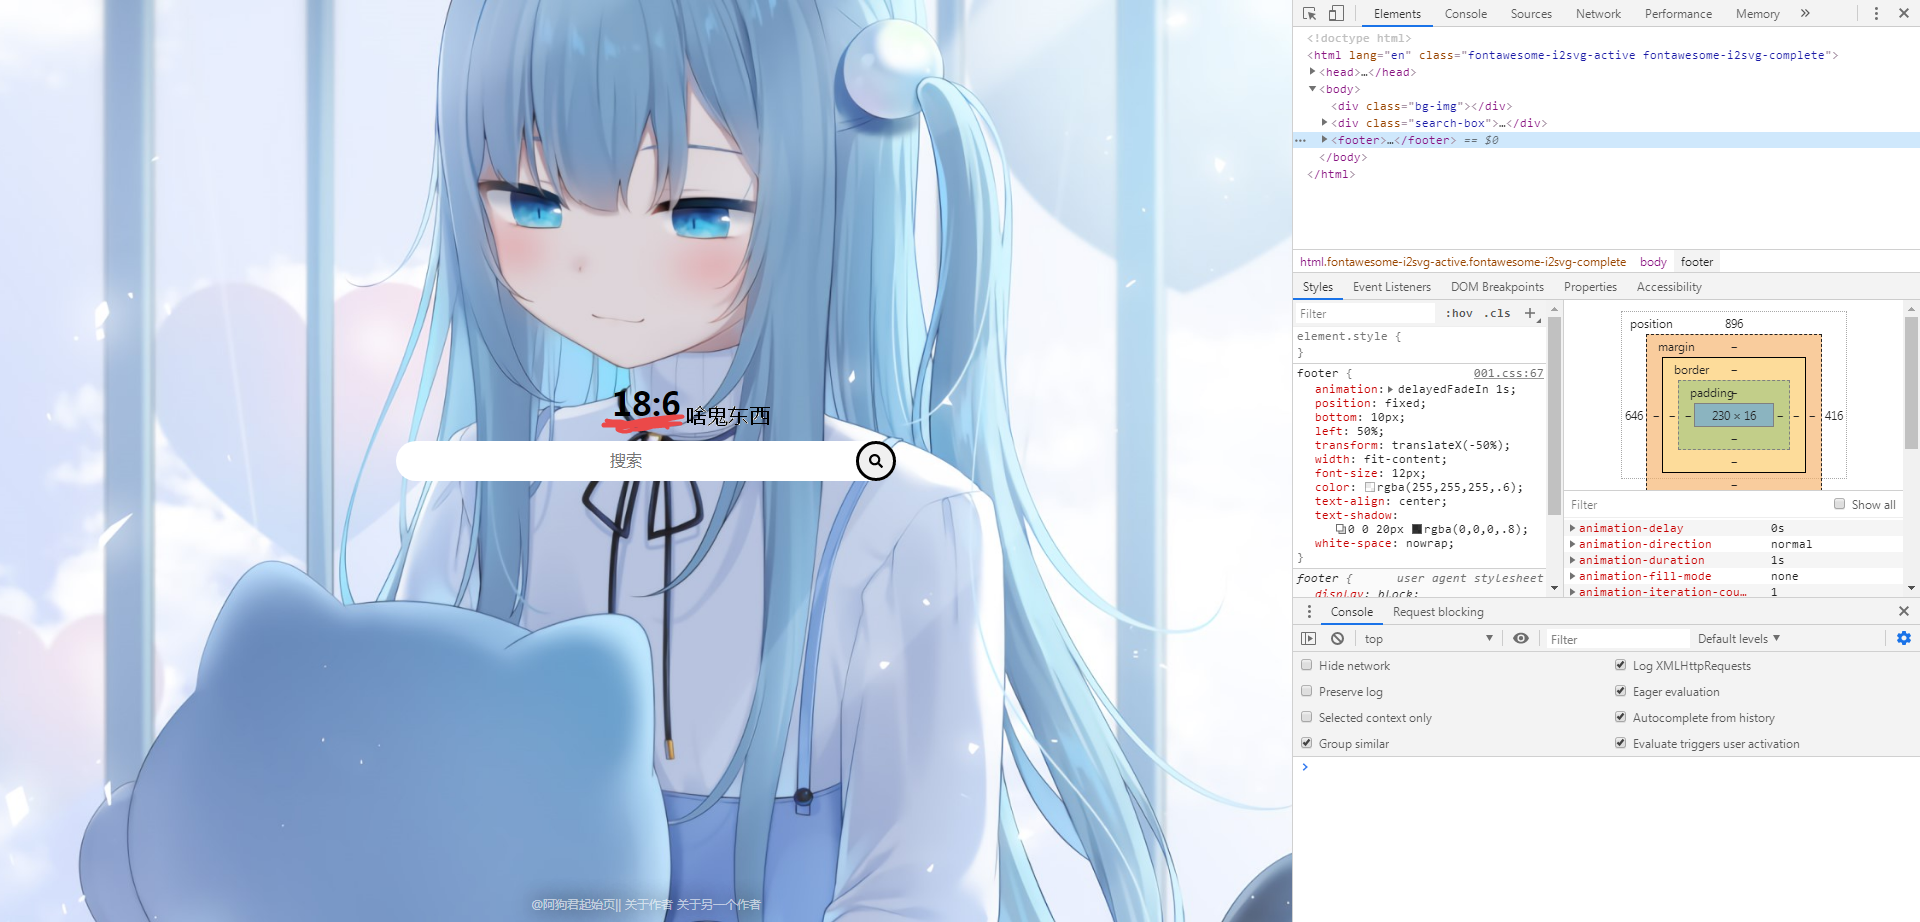1920x922 pixels.
Task: Open Request blocking drawer tab
Action: (x=1438, y=612)
